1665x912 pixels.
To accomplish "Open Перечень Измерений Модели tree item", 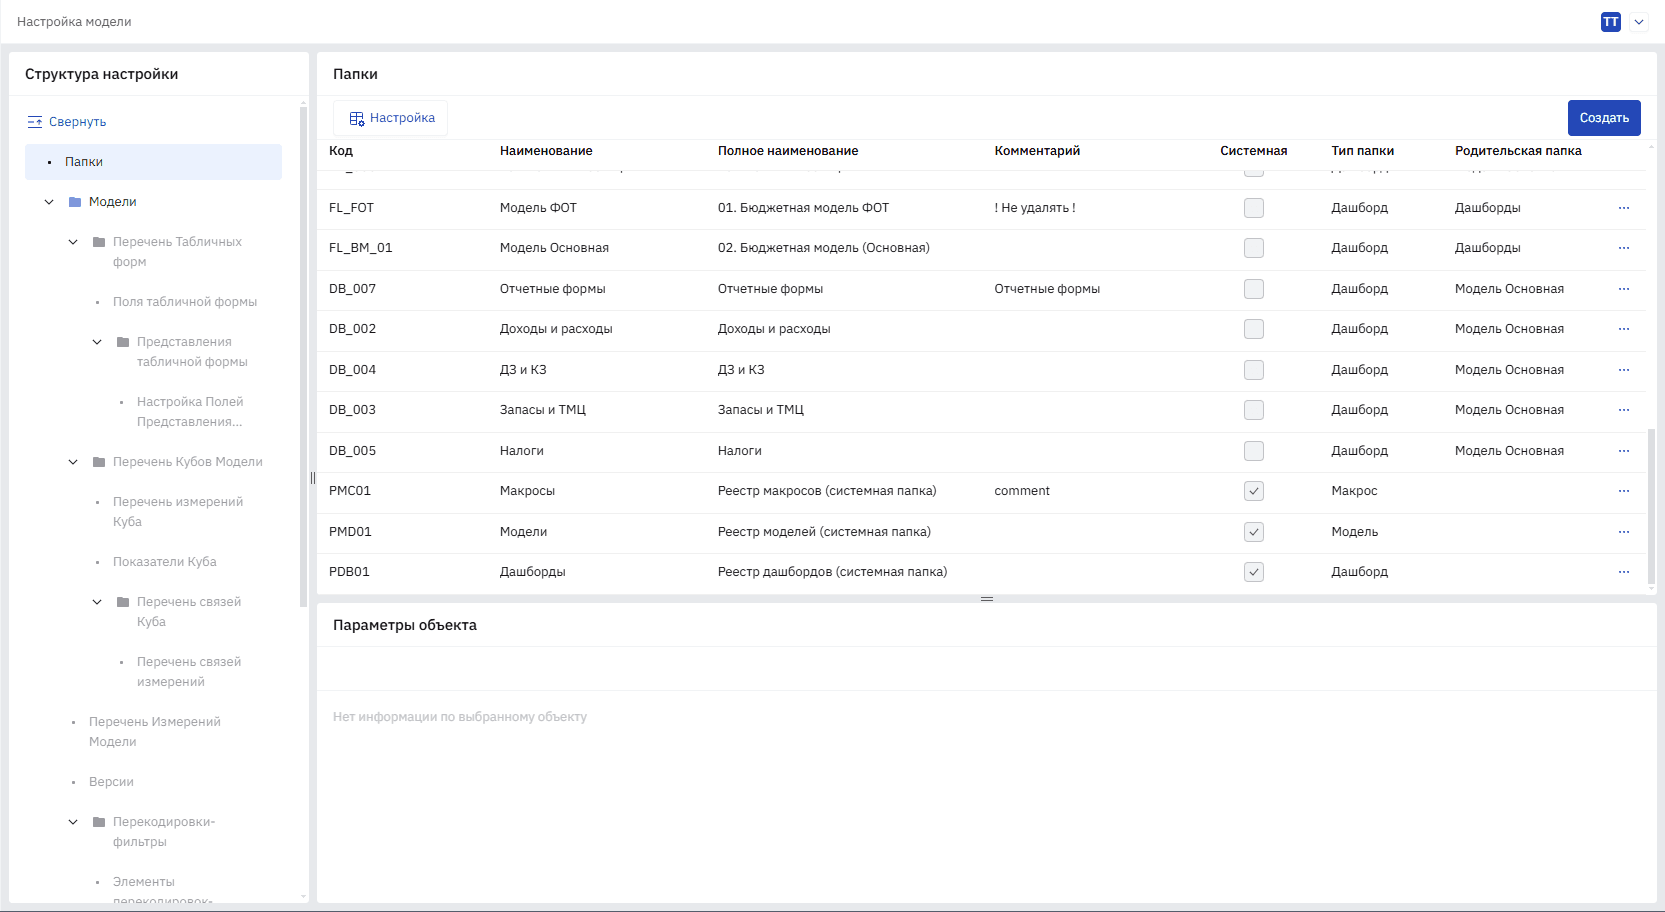I will pos(155,732).
